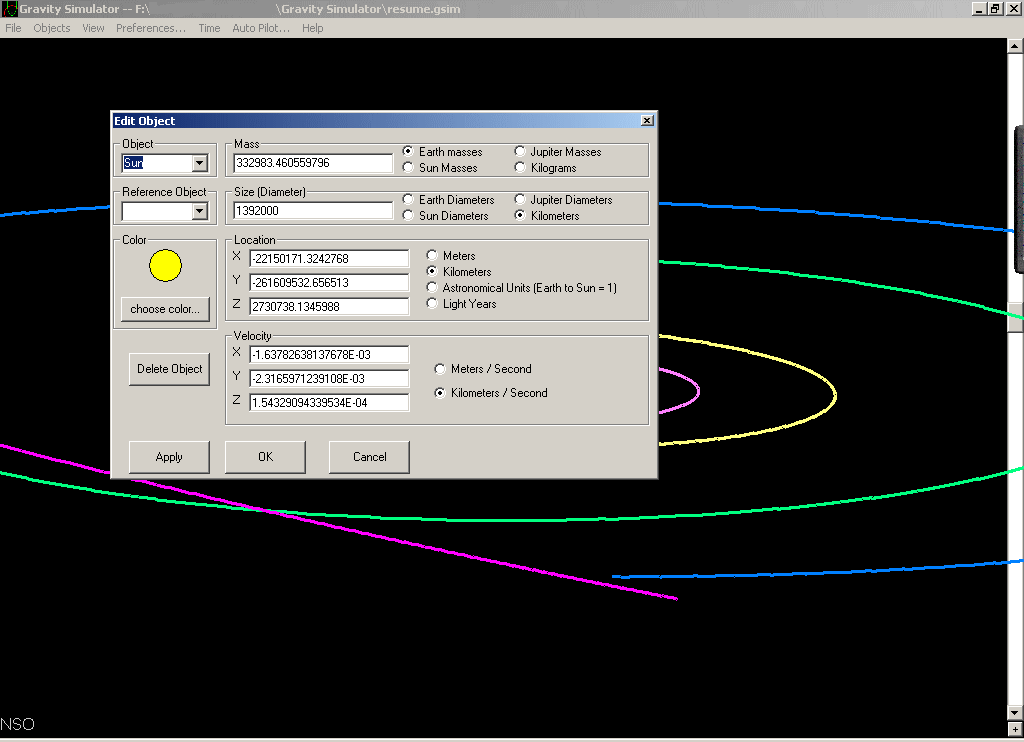This screenshot has height=742, width=1024.
Task: Click the vertical scrollbar up arrow
Action: click(x=1015, y=46)
